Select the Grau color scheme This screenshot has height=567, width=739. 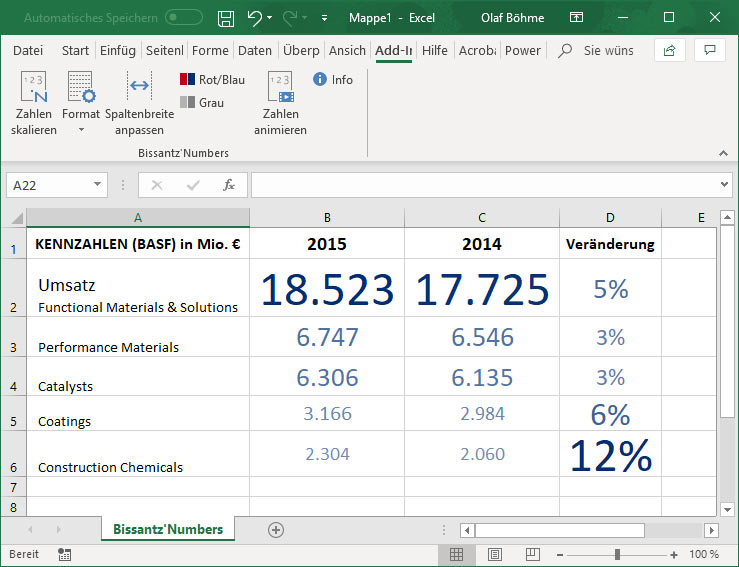pos(202,102)
